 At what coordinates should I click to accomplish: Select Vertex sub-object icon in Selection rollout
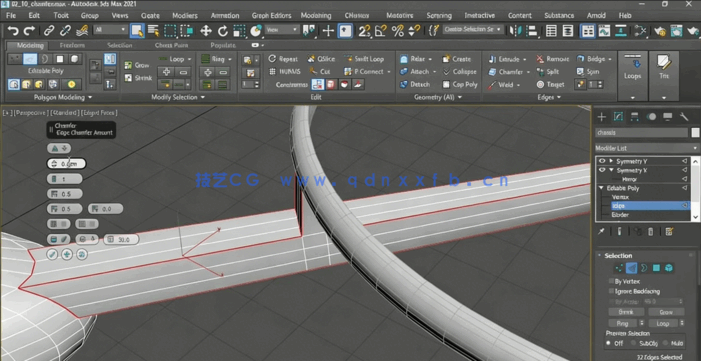coord(619,268)
